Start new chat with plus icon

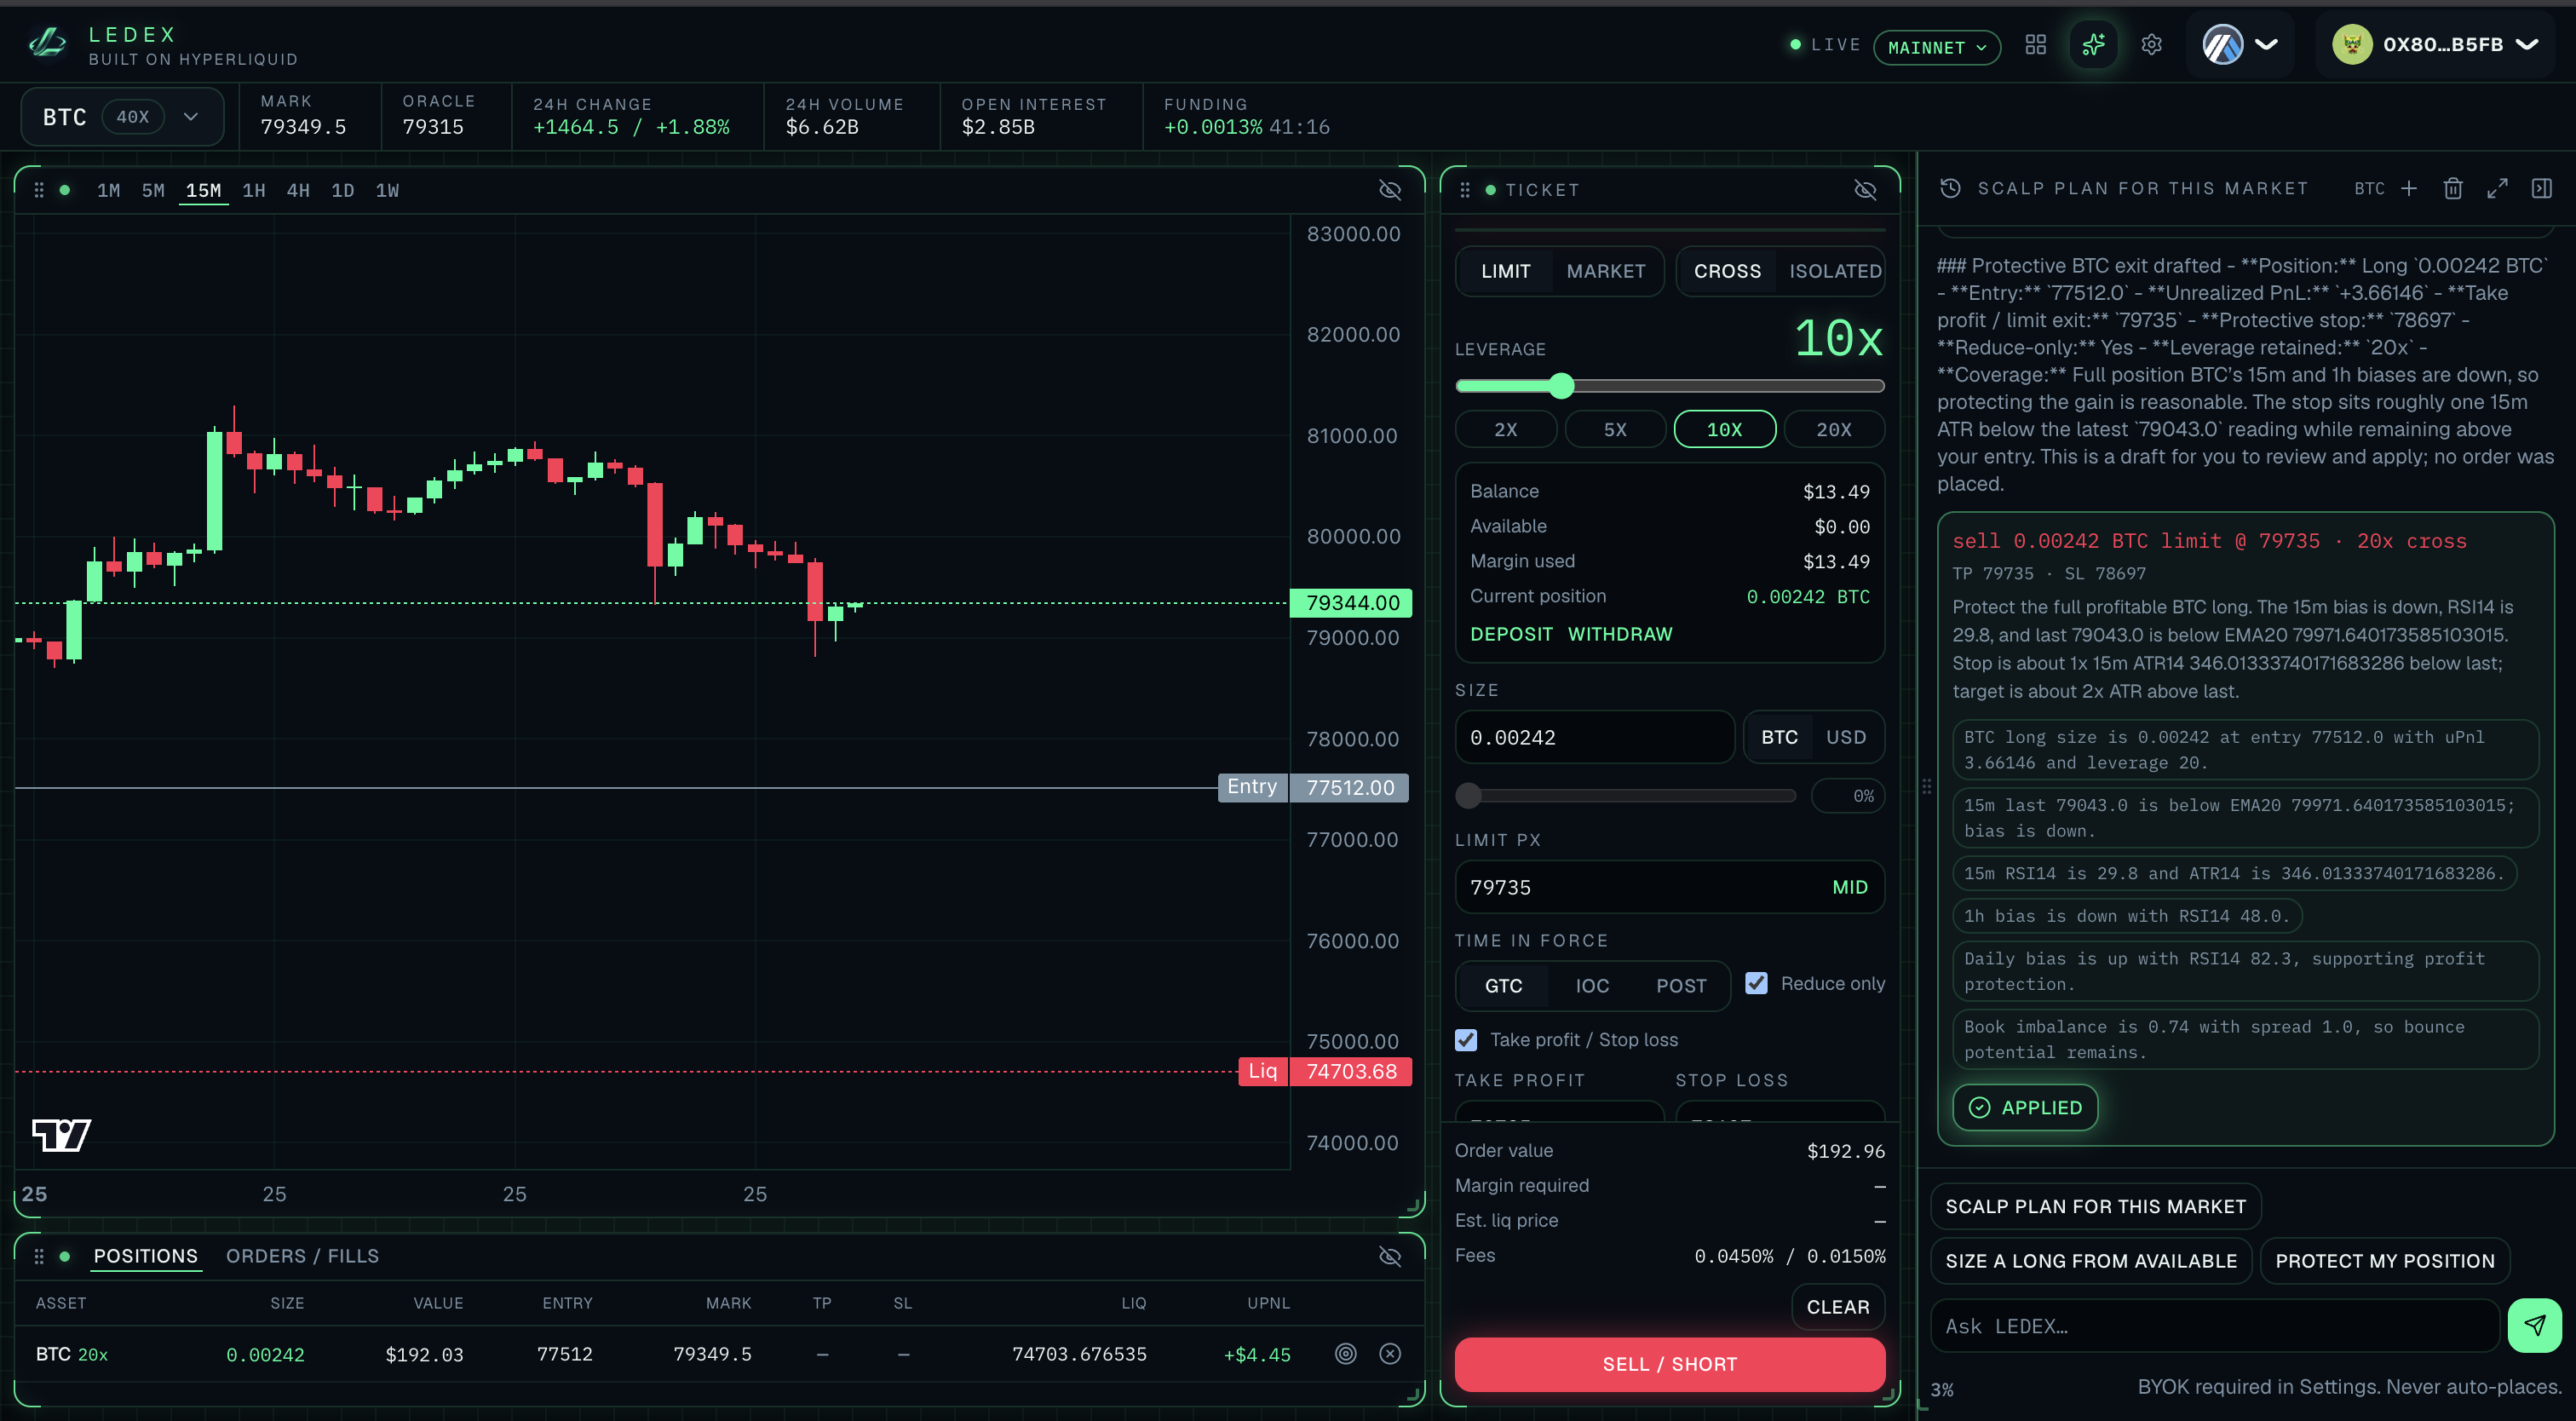2409,188
